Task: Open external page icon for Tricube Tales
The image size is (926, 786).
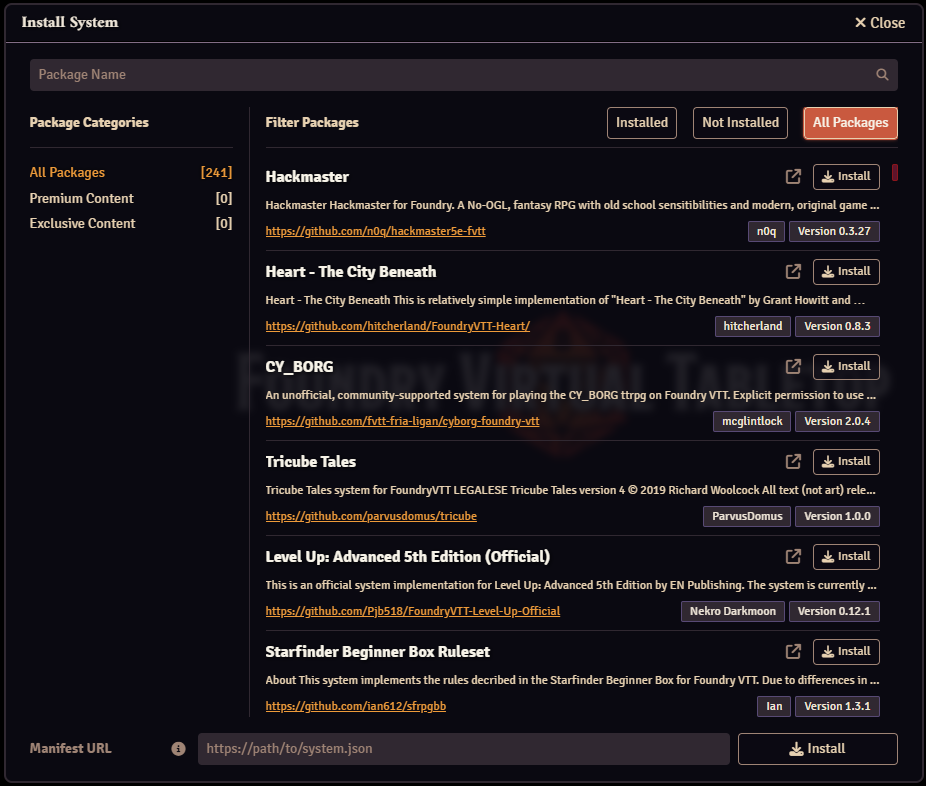Action: 793,462
